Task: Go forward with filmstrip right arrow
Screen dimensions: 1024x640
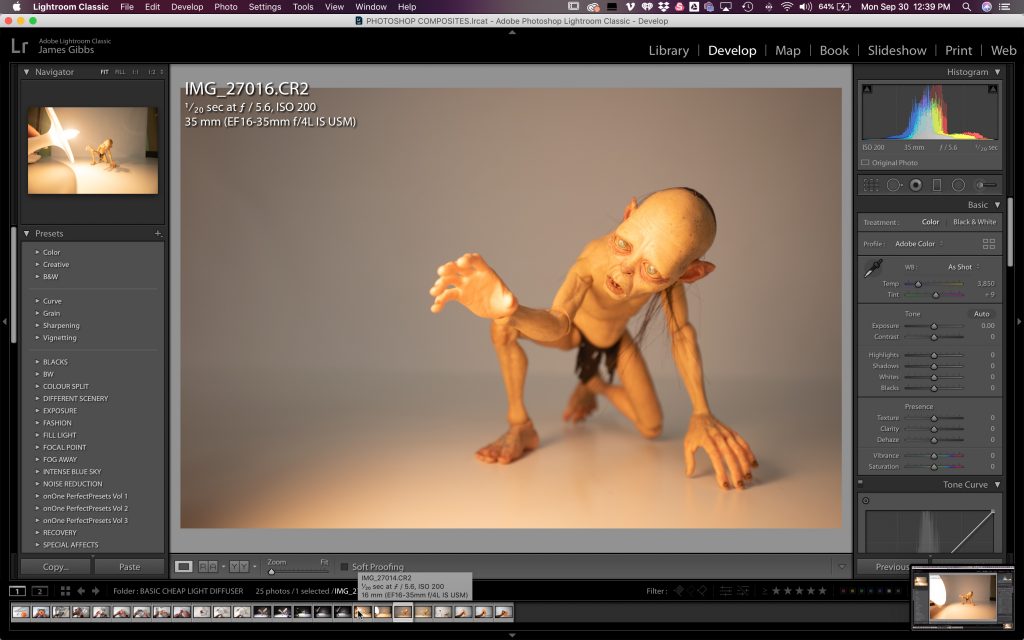Action: 95,591
